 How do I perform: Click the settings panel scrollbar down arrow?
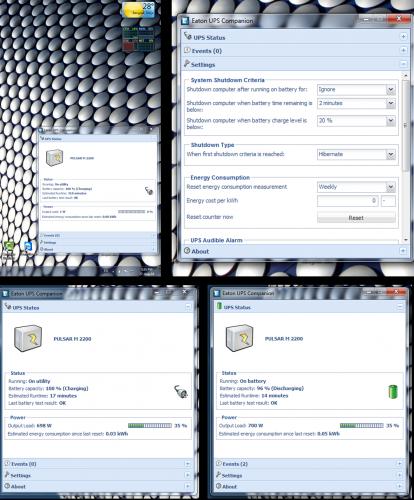coord(405,240)
